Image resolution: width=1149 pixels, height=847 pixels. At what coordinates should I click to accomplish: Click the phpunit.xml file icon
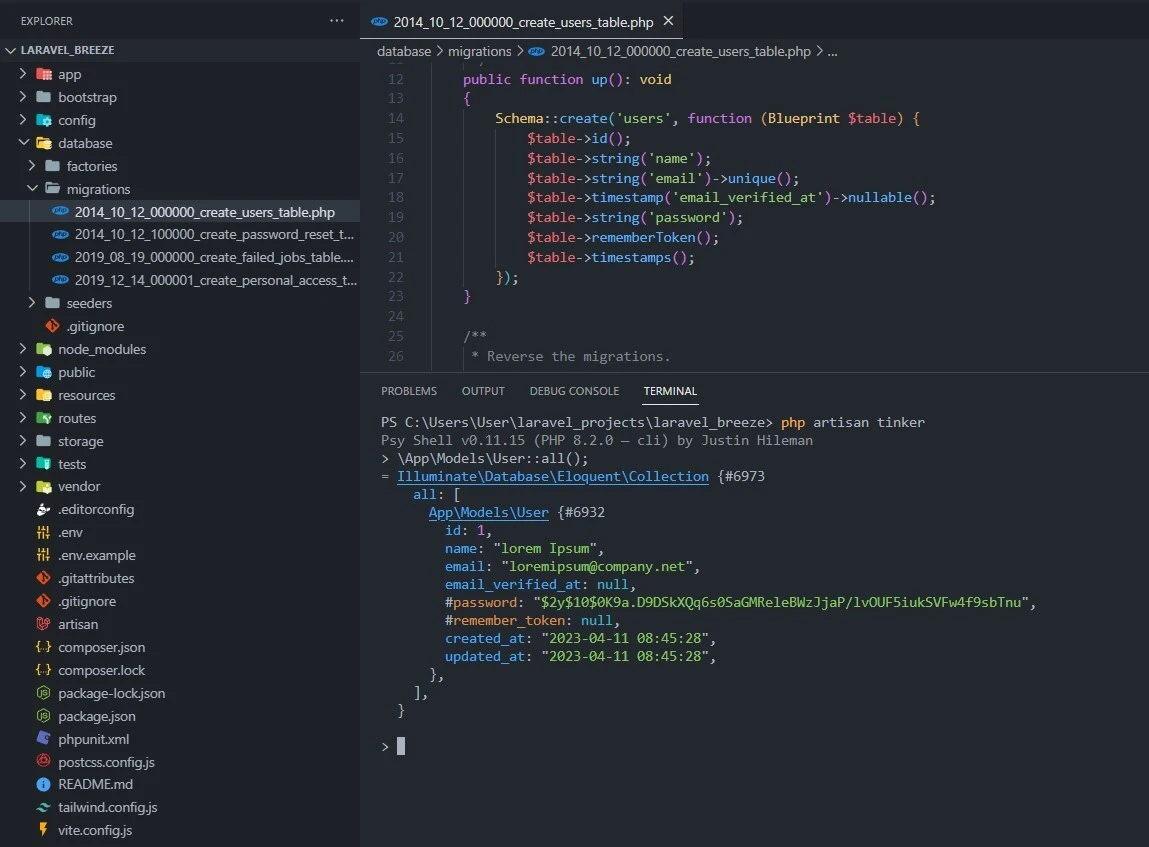click(43, 739)
